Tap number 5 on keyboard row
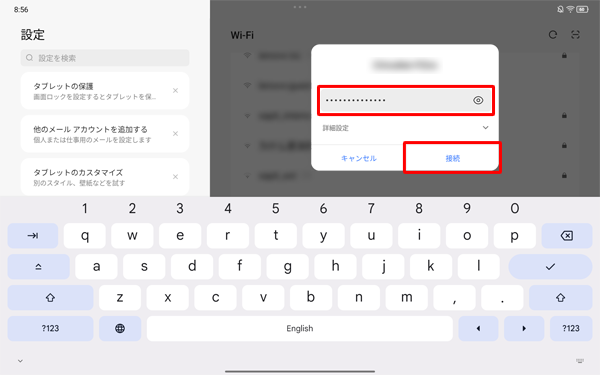This screenshot has height=375, width=600. coord(276,209)
